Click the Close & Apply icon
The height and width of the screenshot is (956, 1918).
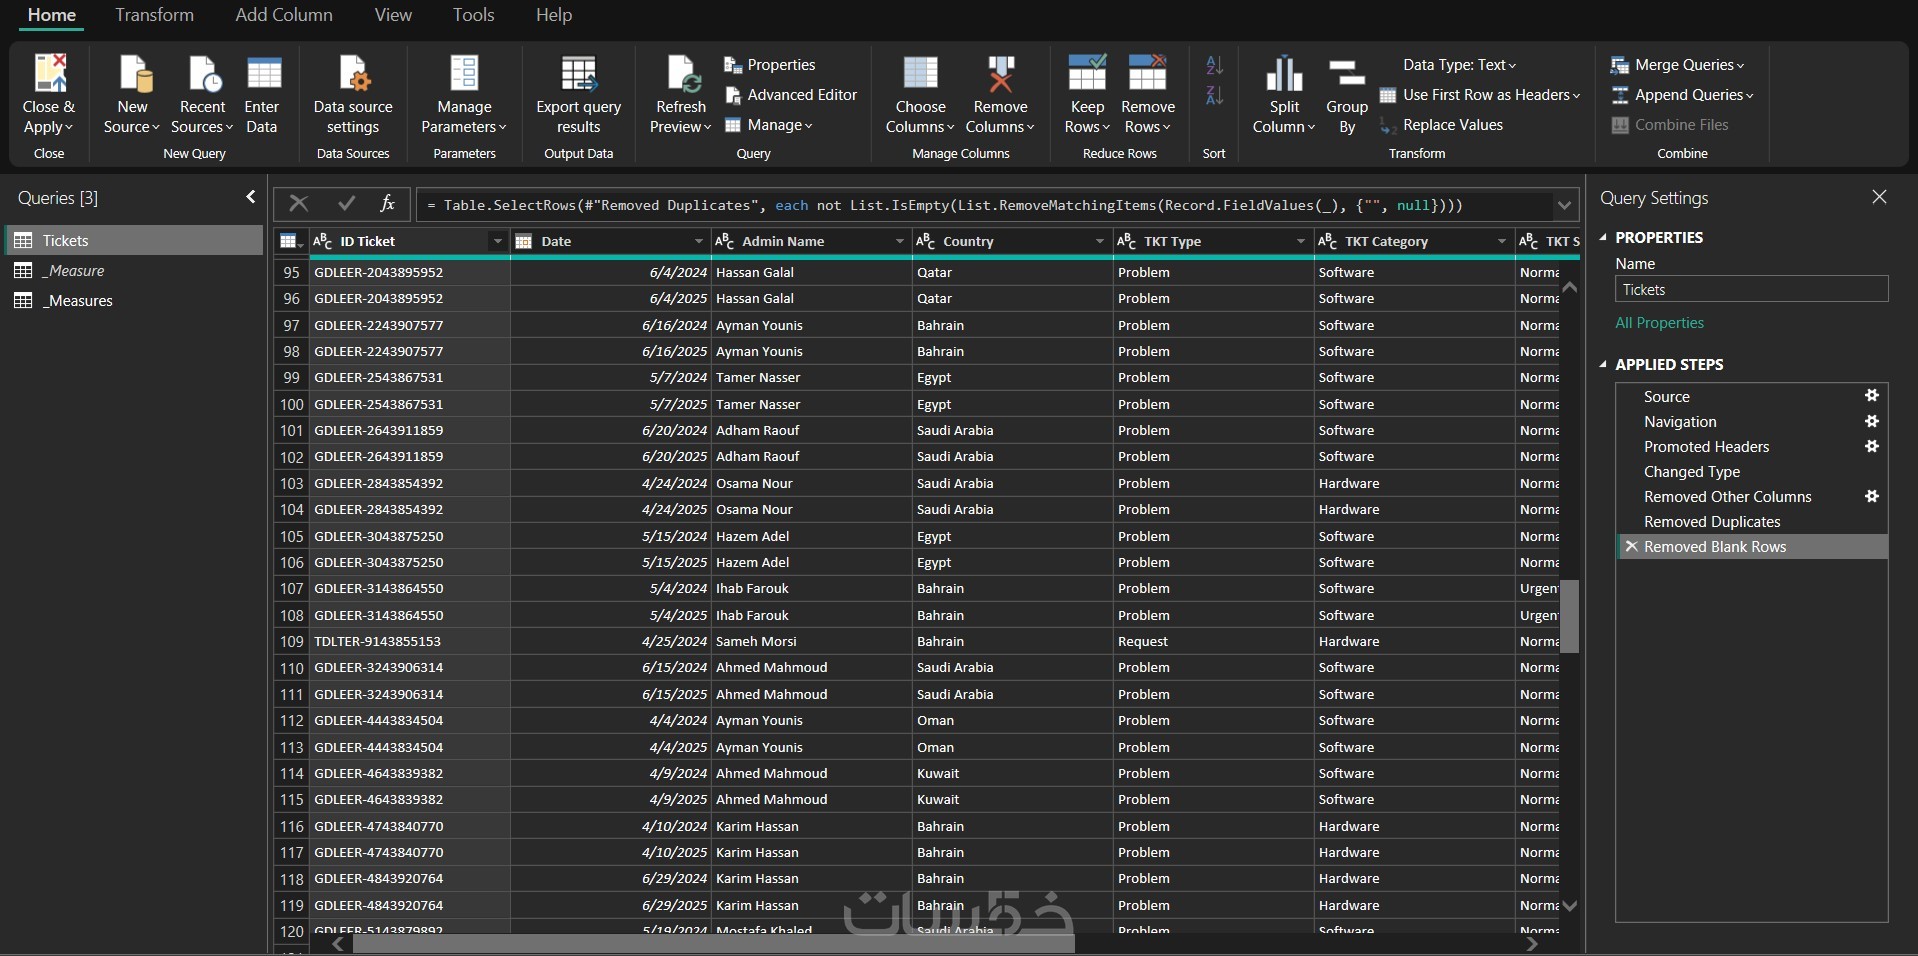point(49,74)
